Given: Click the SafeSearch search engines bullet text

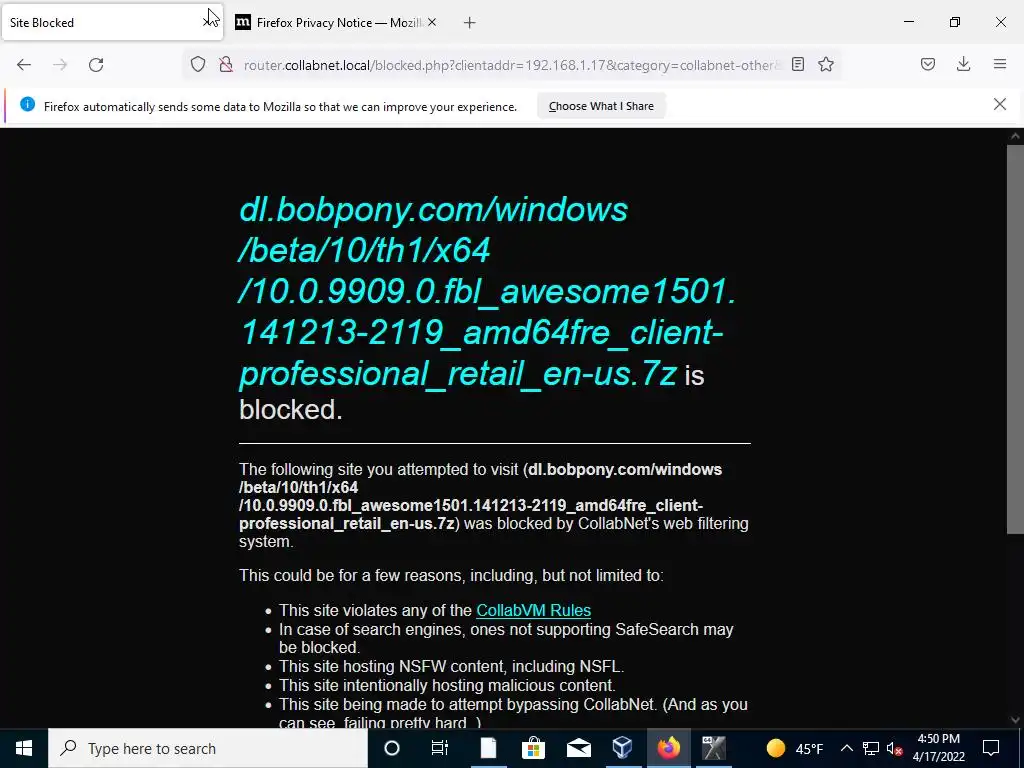Looking at the screenshot, I should pyautogui.click(x=506, y=639).
